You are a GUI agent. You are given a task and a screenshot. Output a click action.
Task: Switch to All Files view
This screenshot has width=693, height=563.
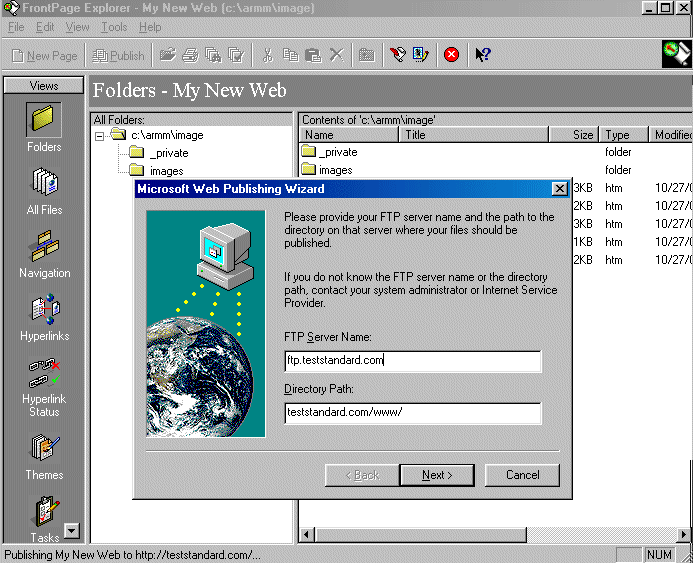(44, 191)
